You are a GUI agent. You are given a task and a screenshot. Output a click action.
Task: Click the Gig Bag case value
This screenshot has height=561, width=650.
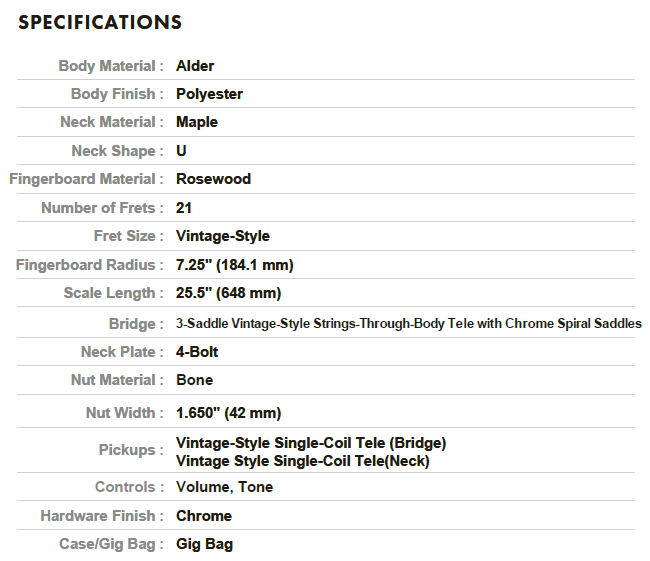pyautogui.click(x=204, y=544)
